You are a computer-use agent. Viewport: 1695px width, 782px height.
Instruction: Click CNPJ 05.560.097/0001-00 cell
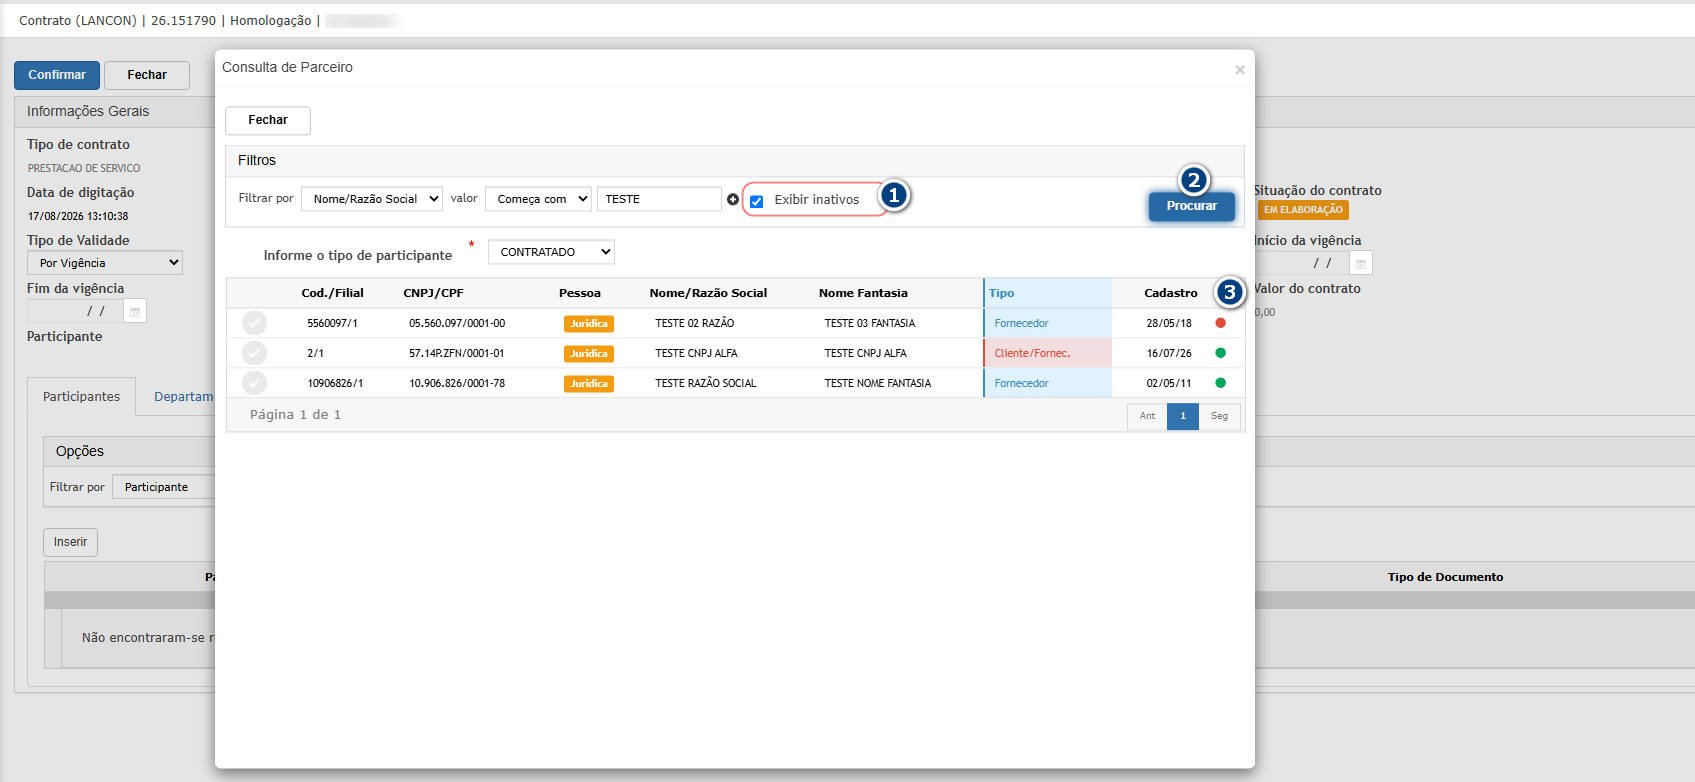(457, 323)
